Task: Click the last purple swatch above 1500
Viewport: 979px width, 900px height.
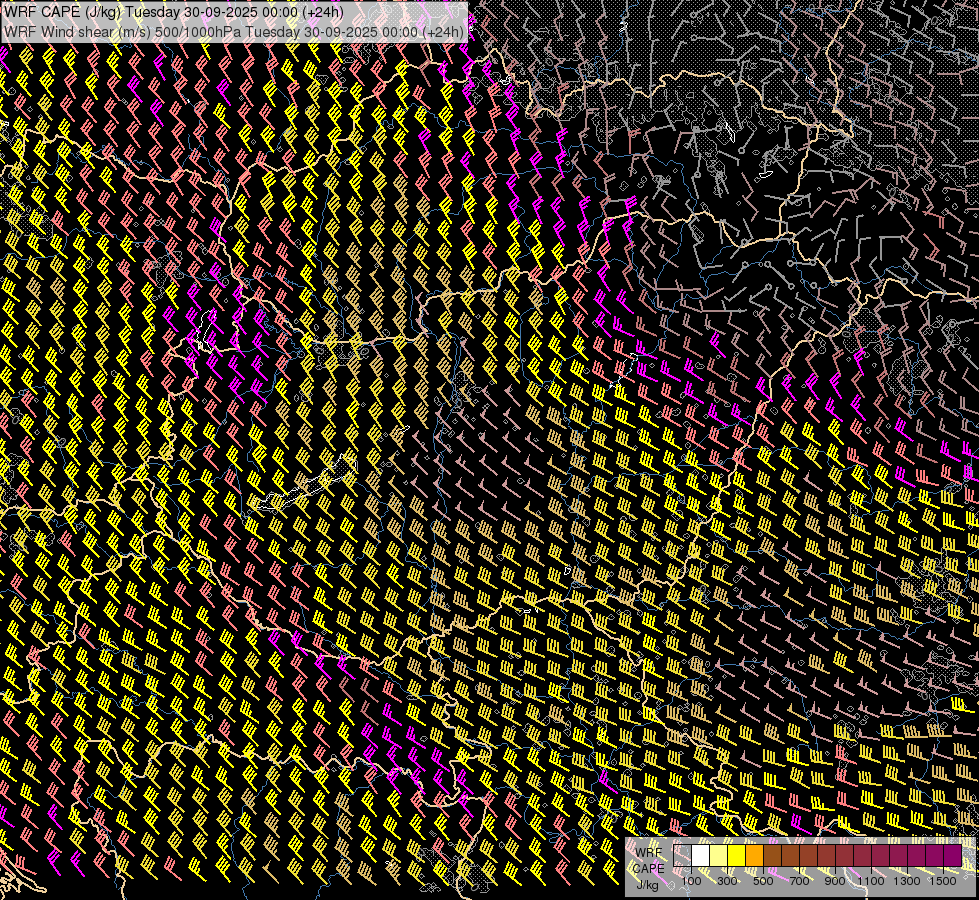Action: point(952,856)
